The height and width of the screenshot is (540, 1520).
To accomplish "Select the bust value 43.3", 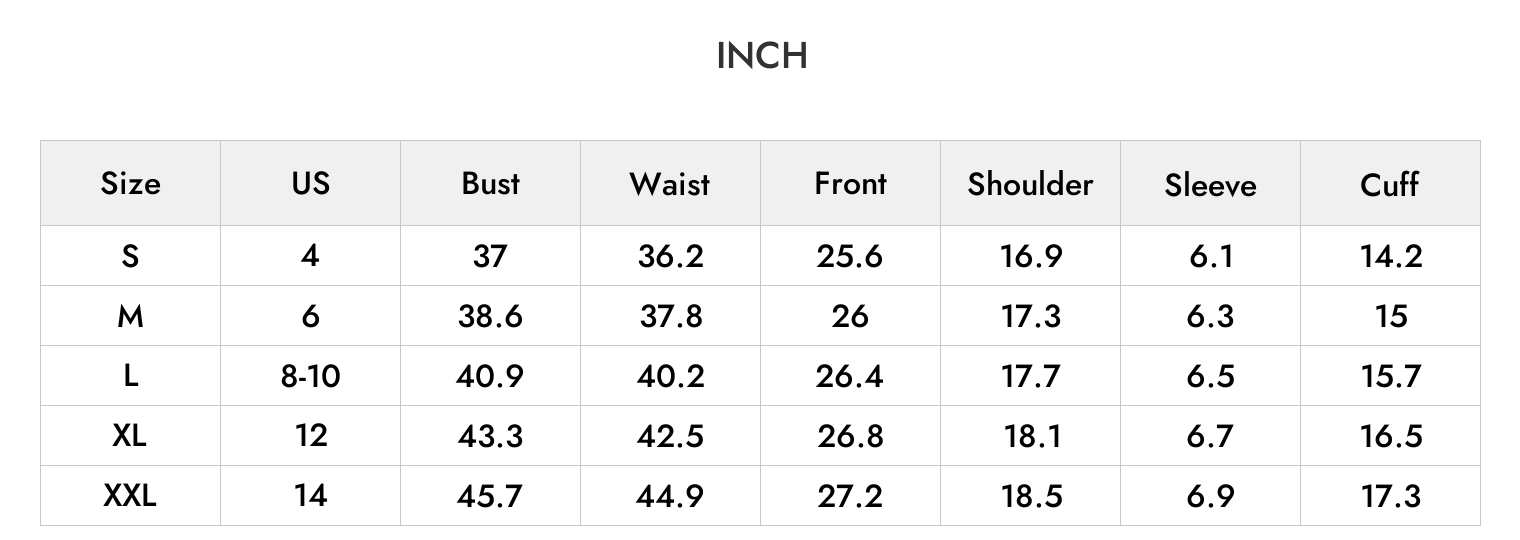I will 490,435.
